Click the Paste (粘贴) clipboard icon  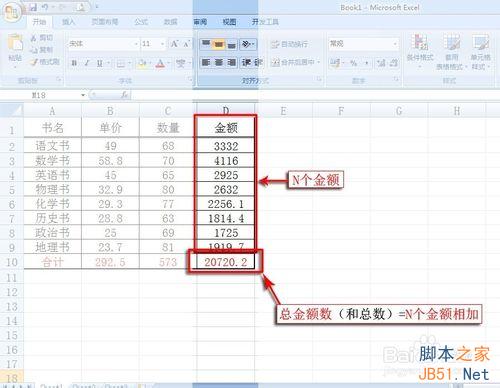[15, 43]
